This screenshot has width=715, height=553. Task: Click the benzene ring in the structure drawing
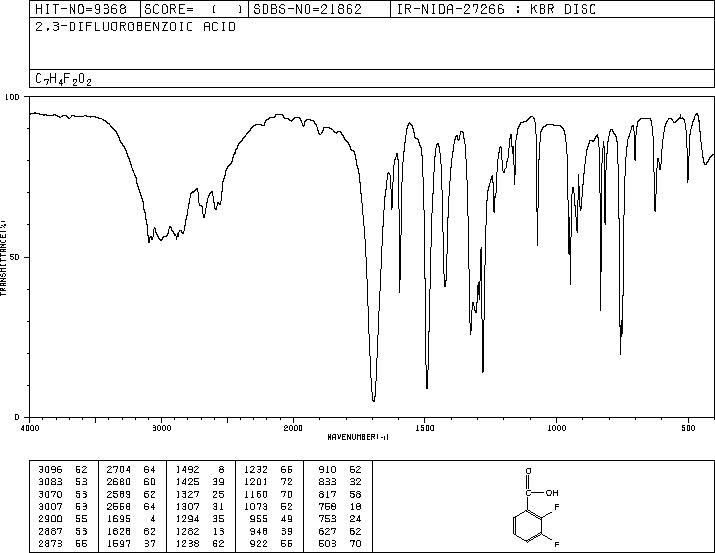click(x=528, y=526)
